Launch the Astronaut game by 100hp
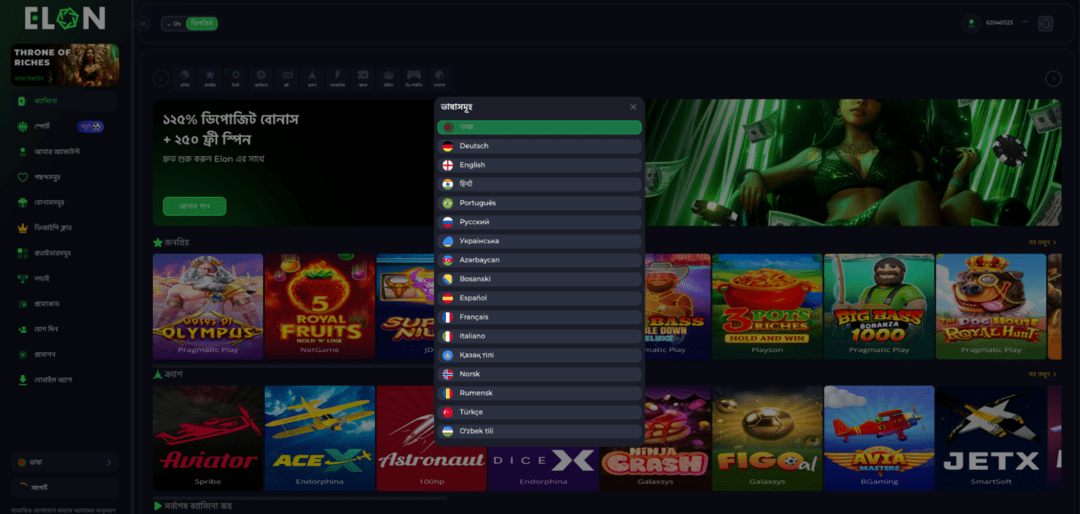 coord(431,438)
